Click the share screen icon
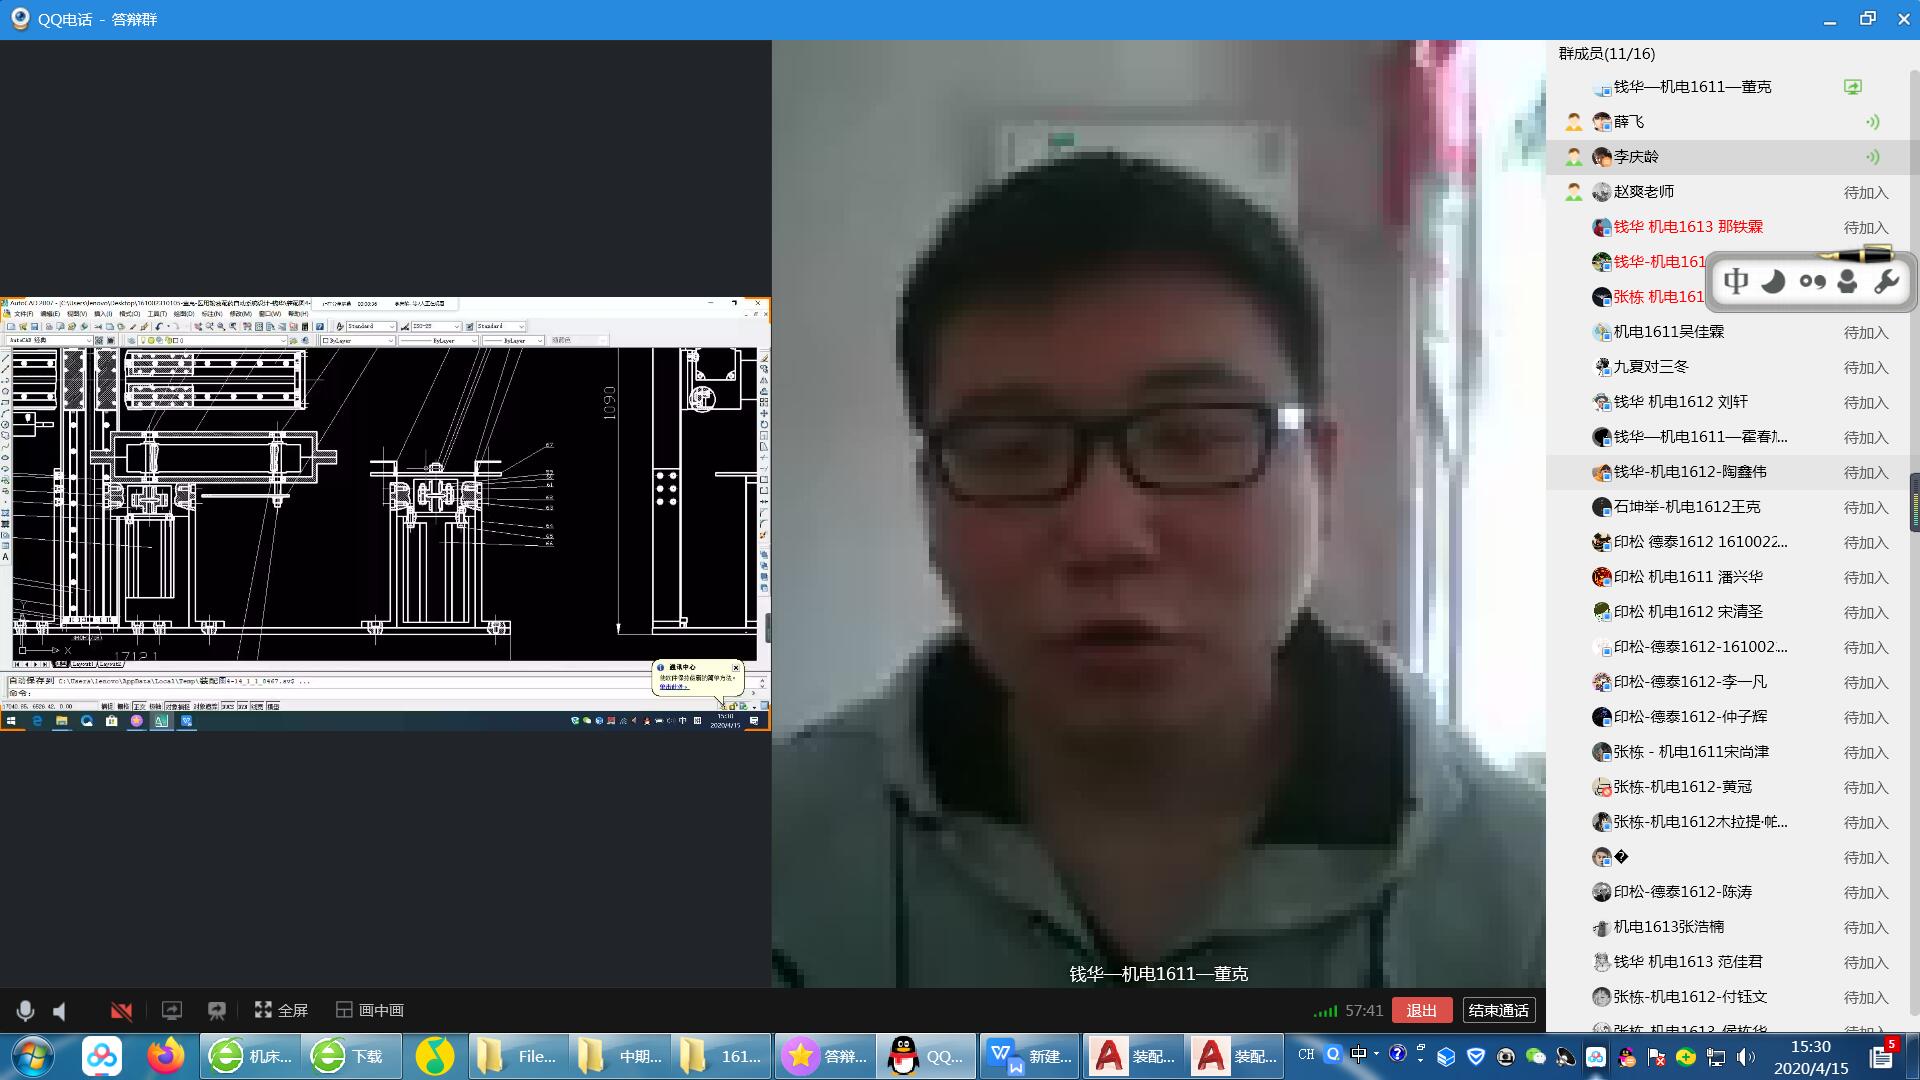This screenshot has width=1920, height=1080. [x=172, y=1011]
